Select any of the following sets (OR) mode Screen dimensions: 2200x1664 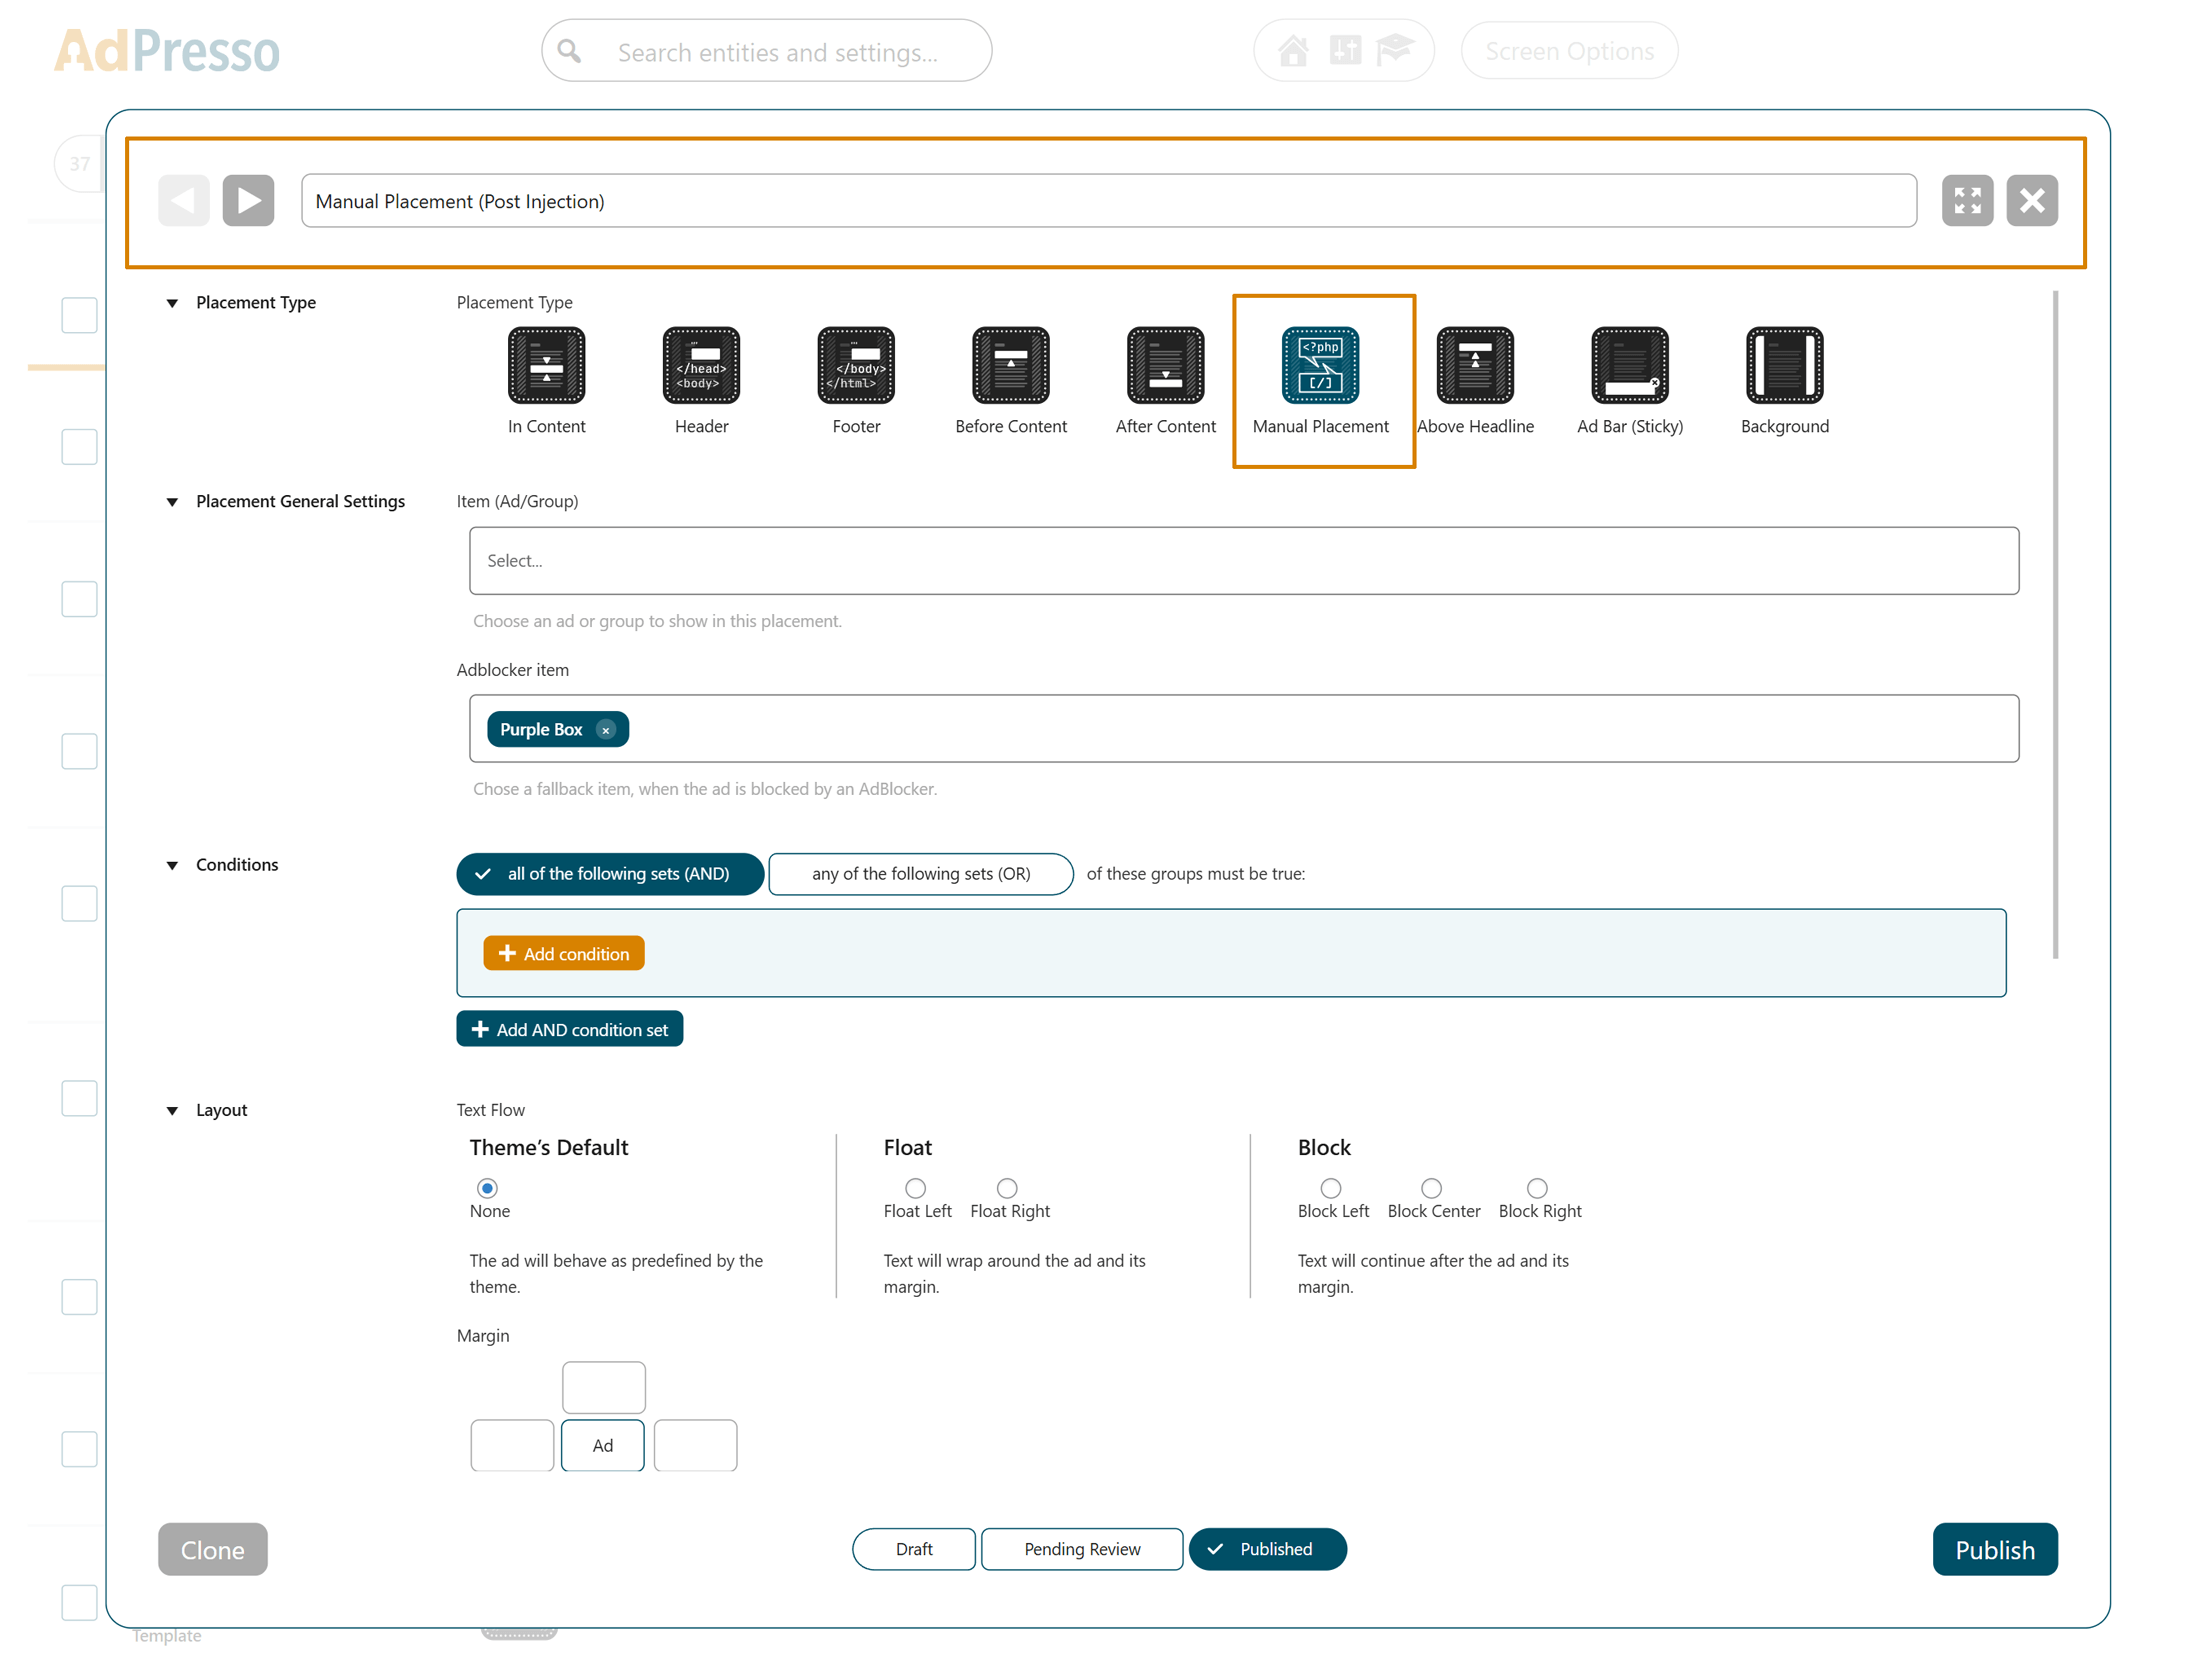[920, 873]
